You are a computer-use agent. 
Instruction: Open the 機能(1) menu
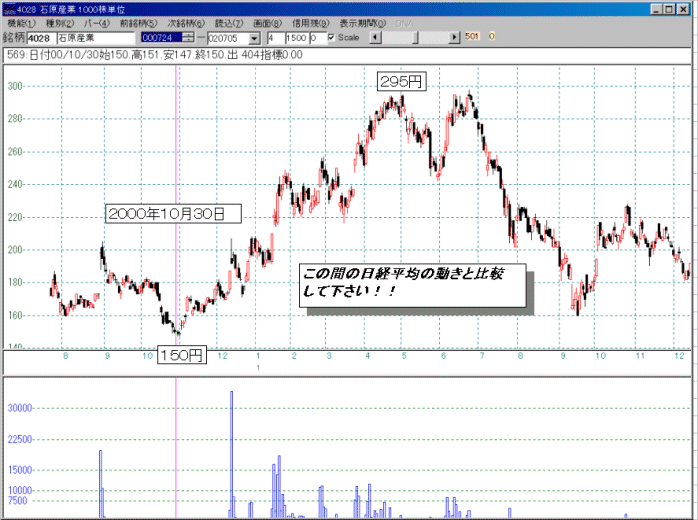tap(22, 22)
